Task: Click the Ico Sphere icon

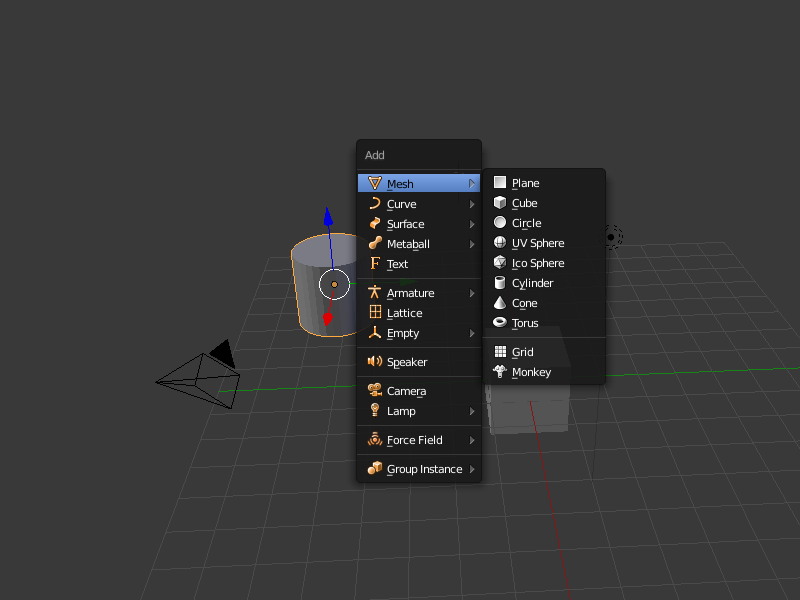Action: pos(500,262)
